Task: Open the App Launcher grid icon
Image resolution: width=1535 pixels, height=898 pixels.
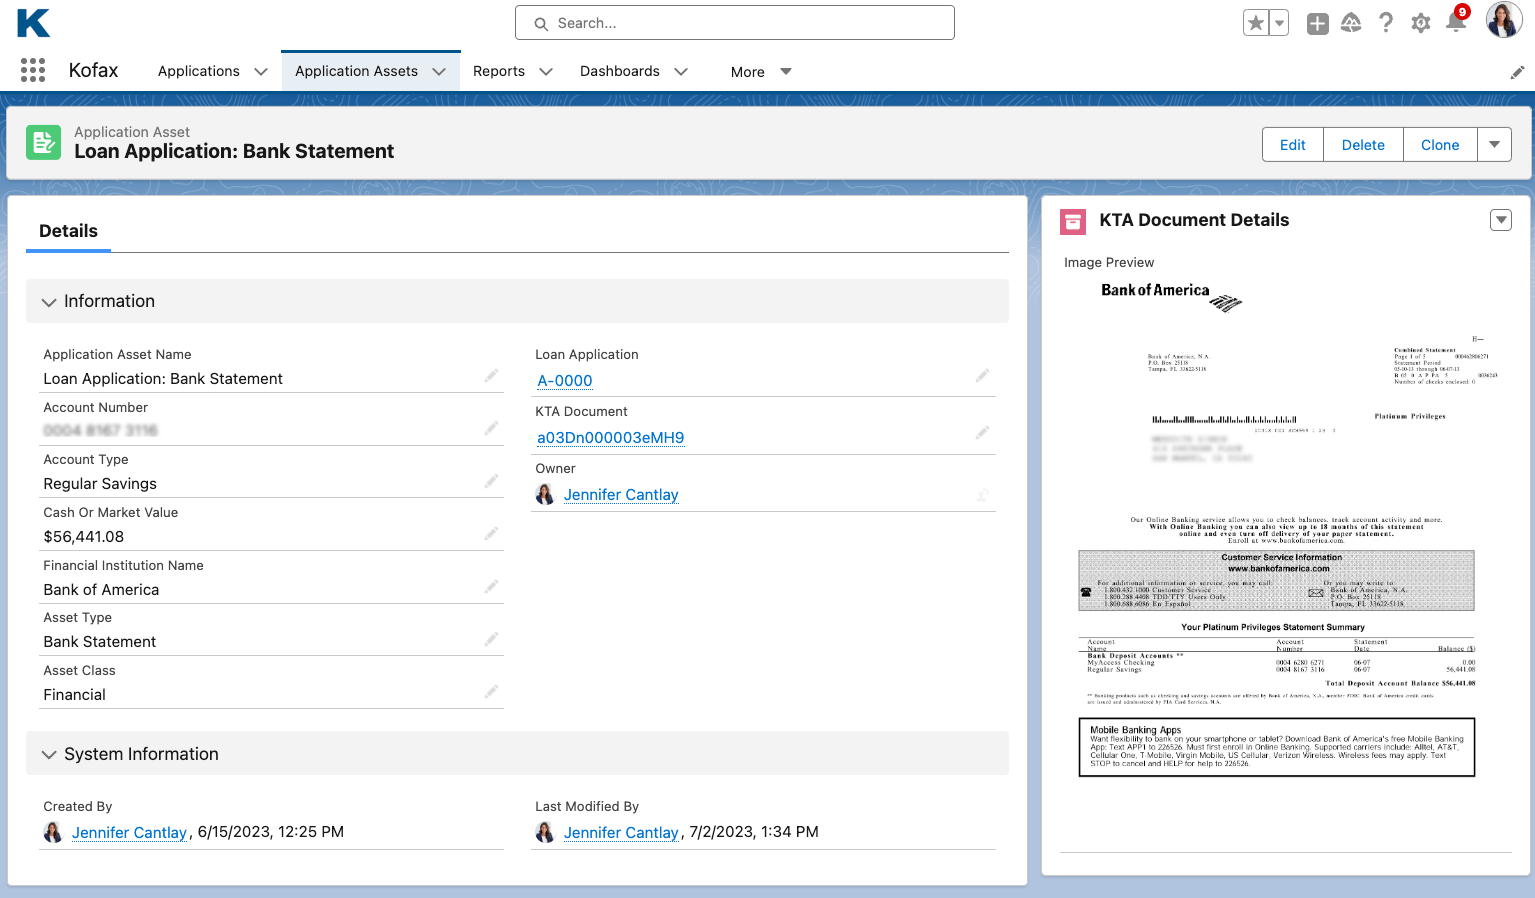Action: 33,70
